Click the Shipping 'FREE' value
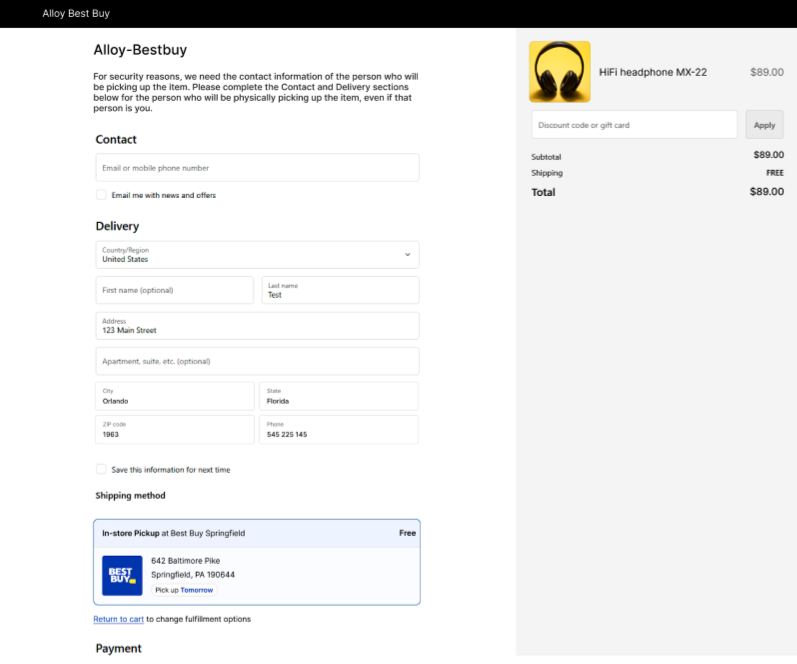797x664 pixels. (x=775, y=173)
